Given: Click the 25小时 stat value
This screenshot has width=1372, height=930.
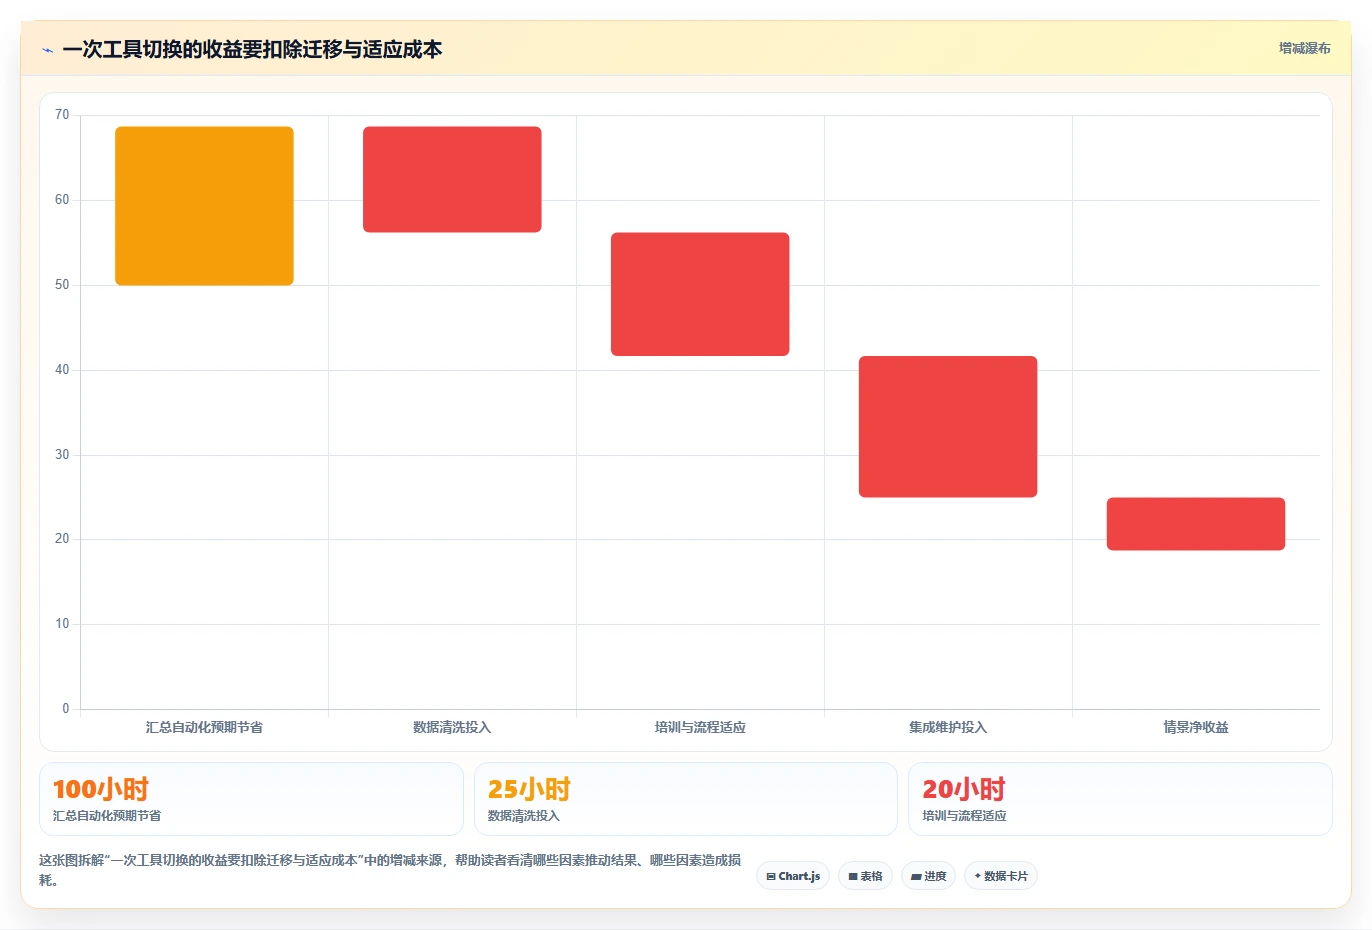Looking at the screenshot, I should pos(529,789).
